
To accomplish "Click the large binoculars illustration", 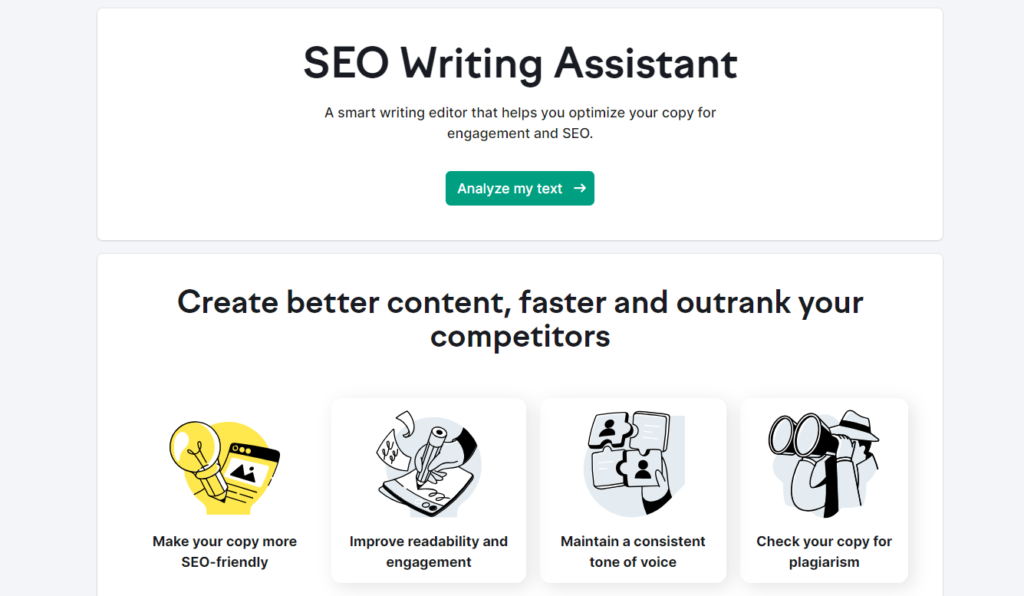I will pyautogui.click(x=800, y=440).
